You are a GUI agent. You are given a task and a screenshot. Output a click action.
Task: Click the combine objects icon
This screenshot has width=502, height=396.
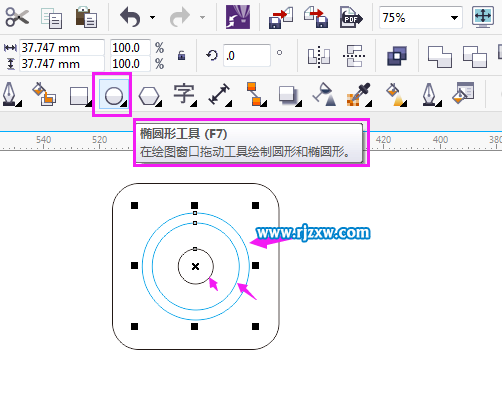[x=397, y=56]
